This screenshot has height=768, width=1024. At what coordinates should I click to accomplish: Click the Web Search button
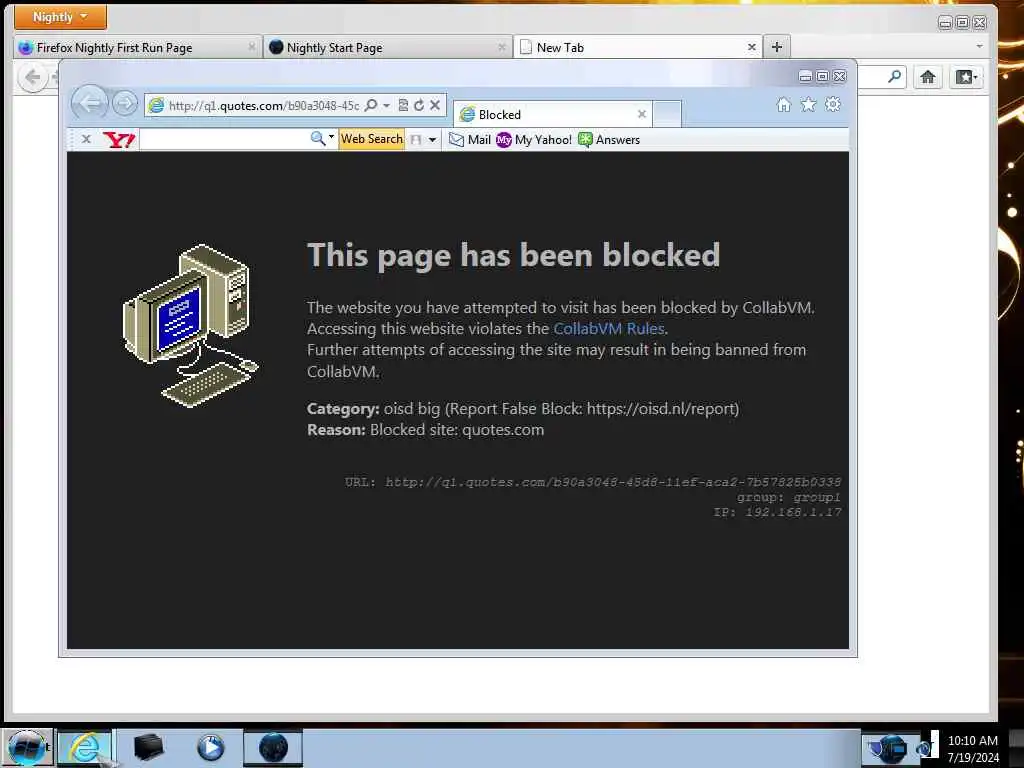pyautogui.click(x=372, y=139)
